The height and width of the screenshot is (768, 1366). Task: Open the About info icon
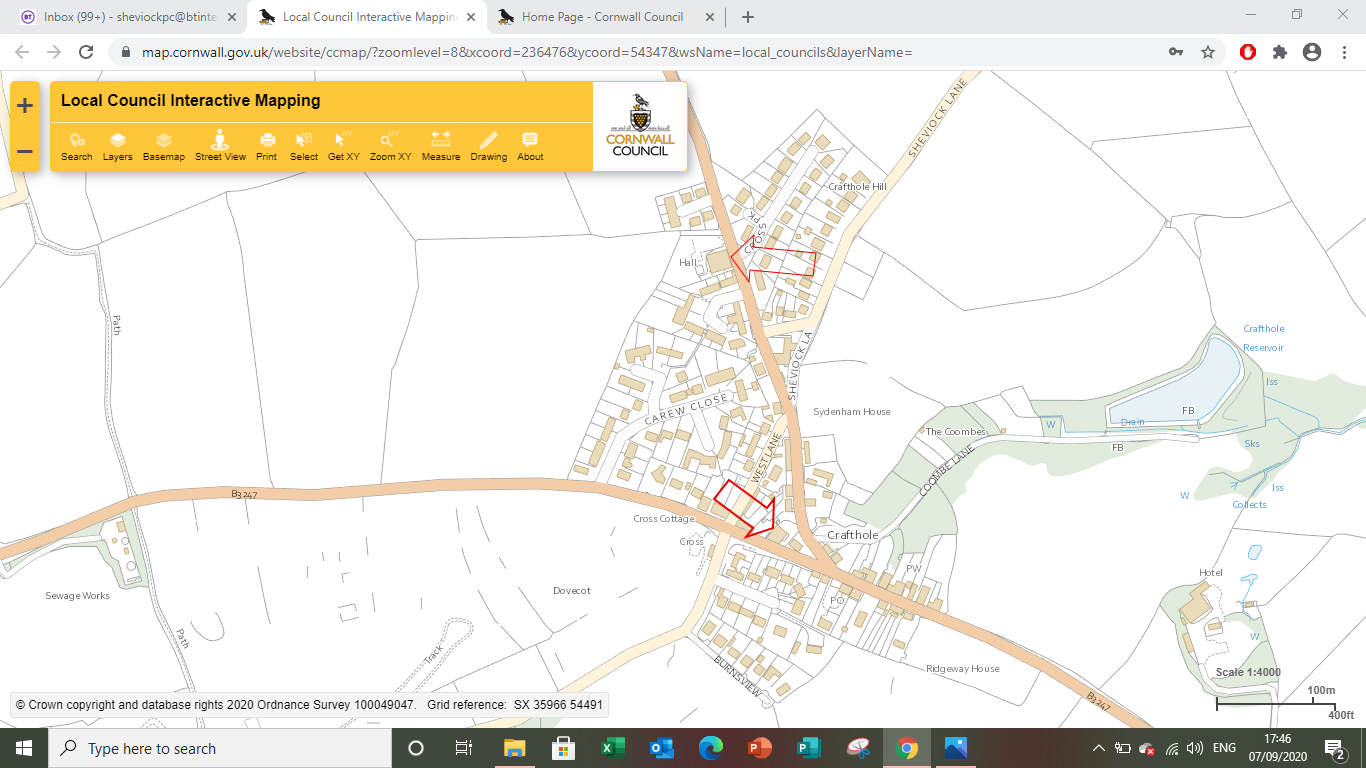(x=530, y=146)
